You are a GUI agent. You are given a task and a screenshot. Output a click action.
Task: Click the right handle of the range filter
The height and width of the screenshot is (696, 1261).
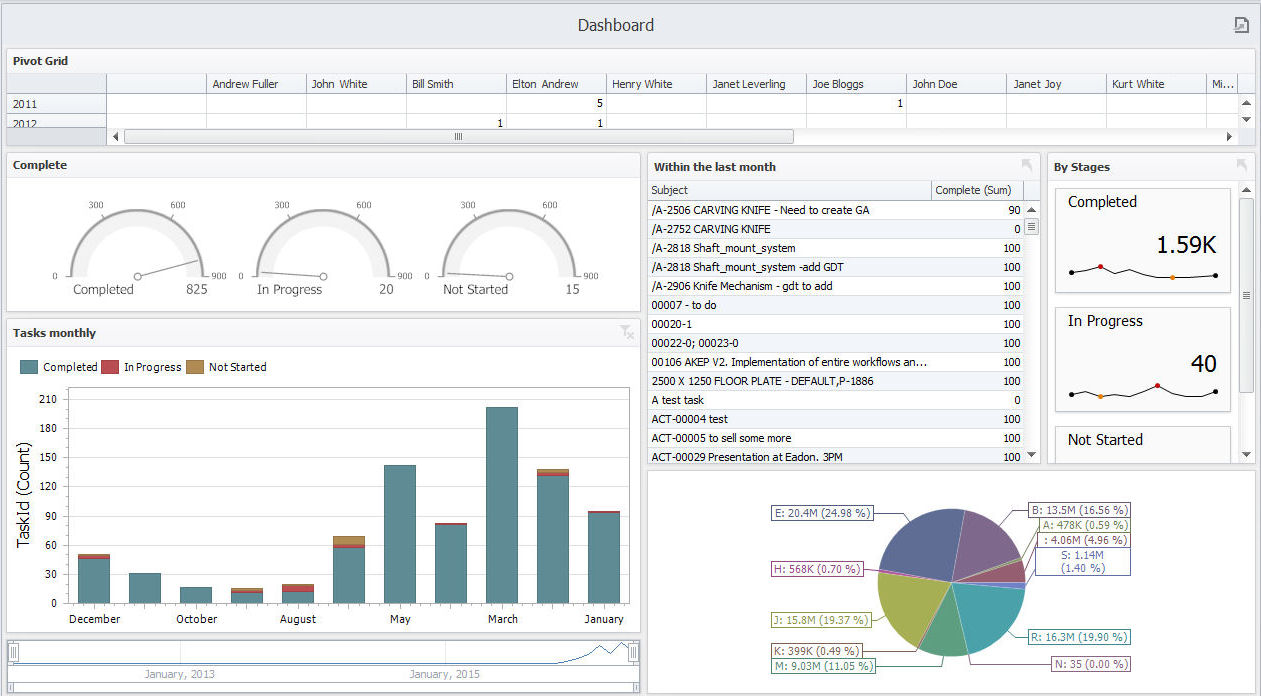click(634, 653)
